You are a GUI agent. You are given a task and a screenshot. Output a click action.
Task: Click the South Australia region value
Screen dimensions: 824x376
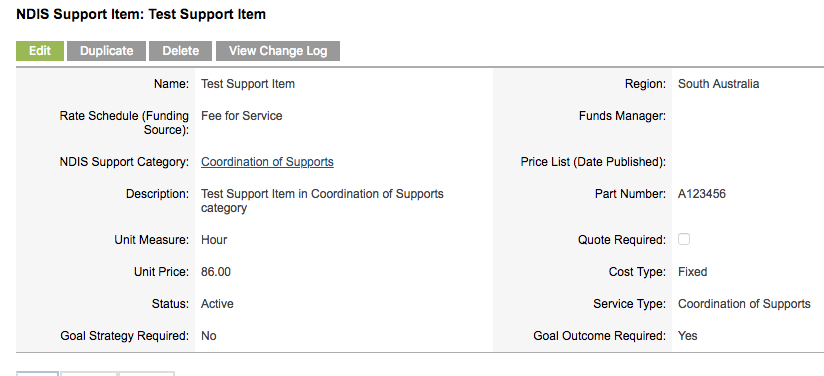tap(718, 84)
